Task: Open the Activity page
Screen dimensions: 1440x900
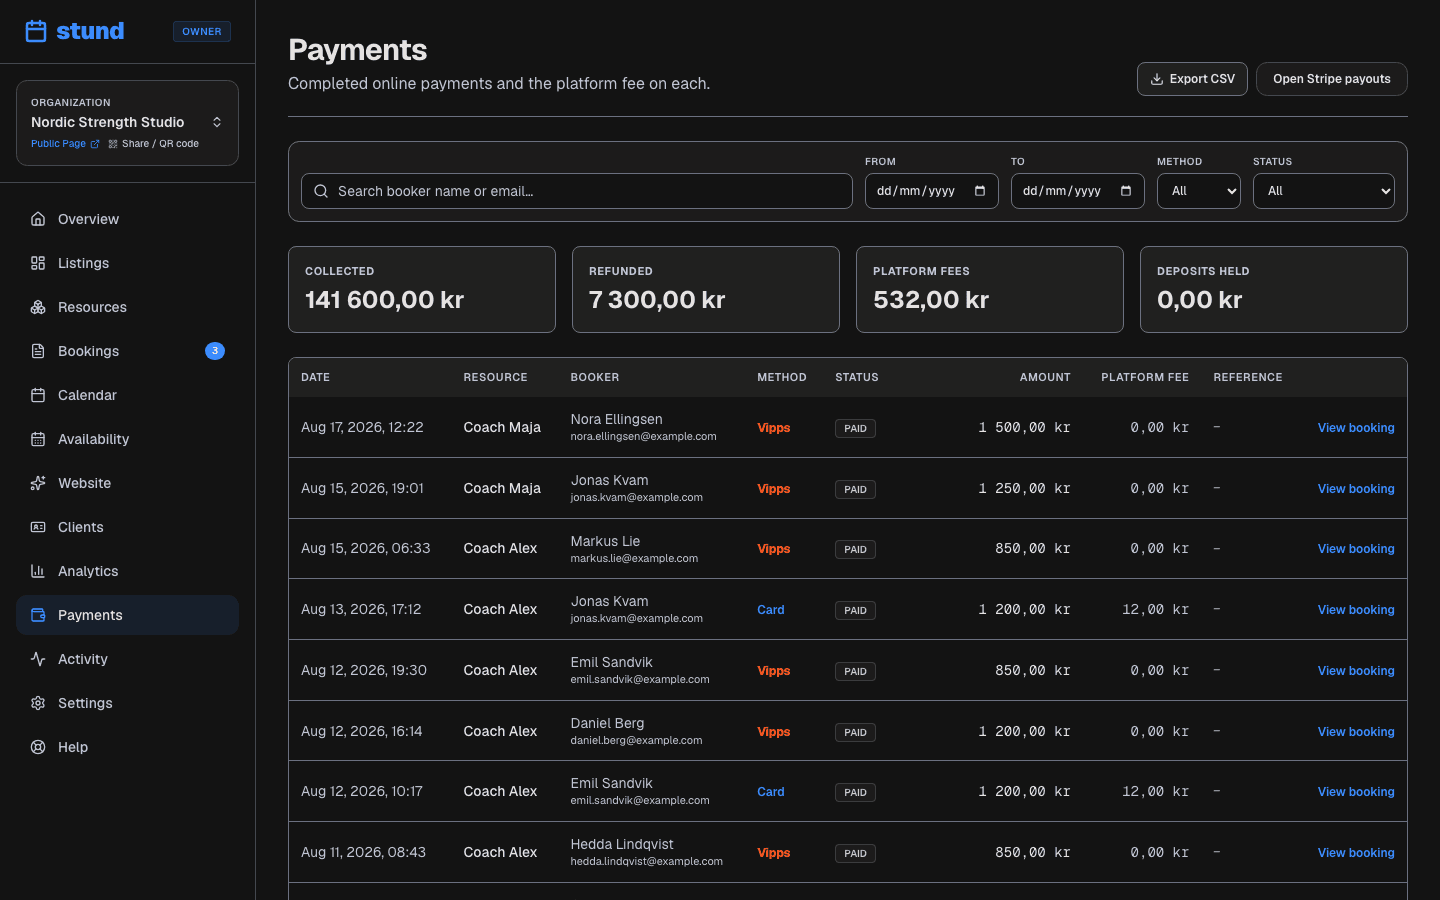Action: tap(127, 659)
